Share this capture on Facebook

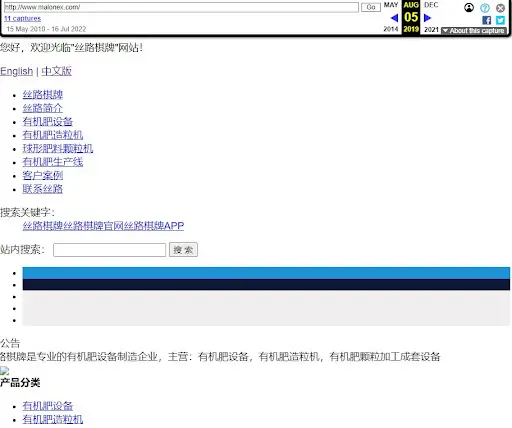pos(487,20)
